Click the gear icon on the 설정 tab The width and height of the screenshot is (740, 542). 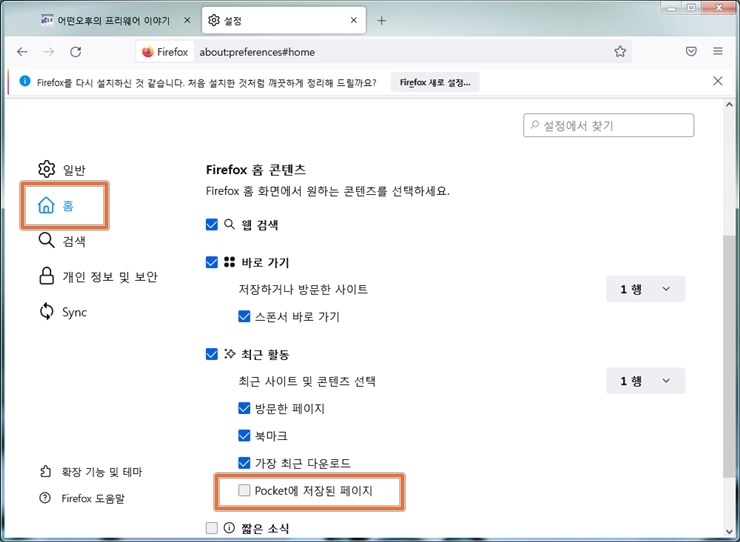click(214, 20)
